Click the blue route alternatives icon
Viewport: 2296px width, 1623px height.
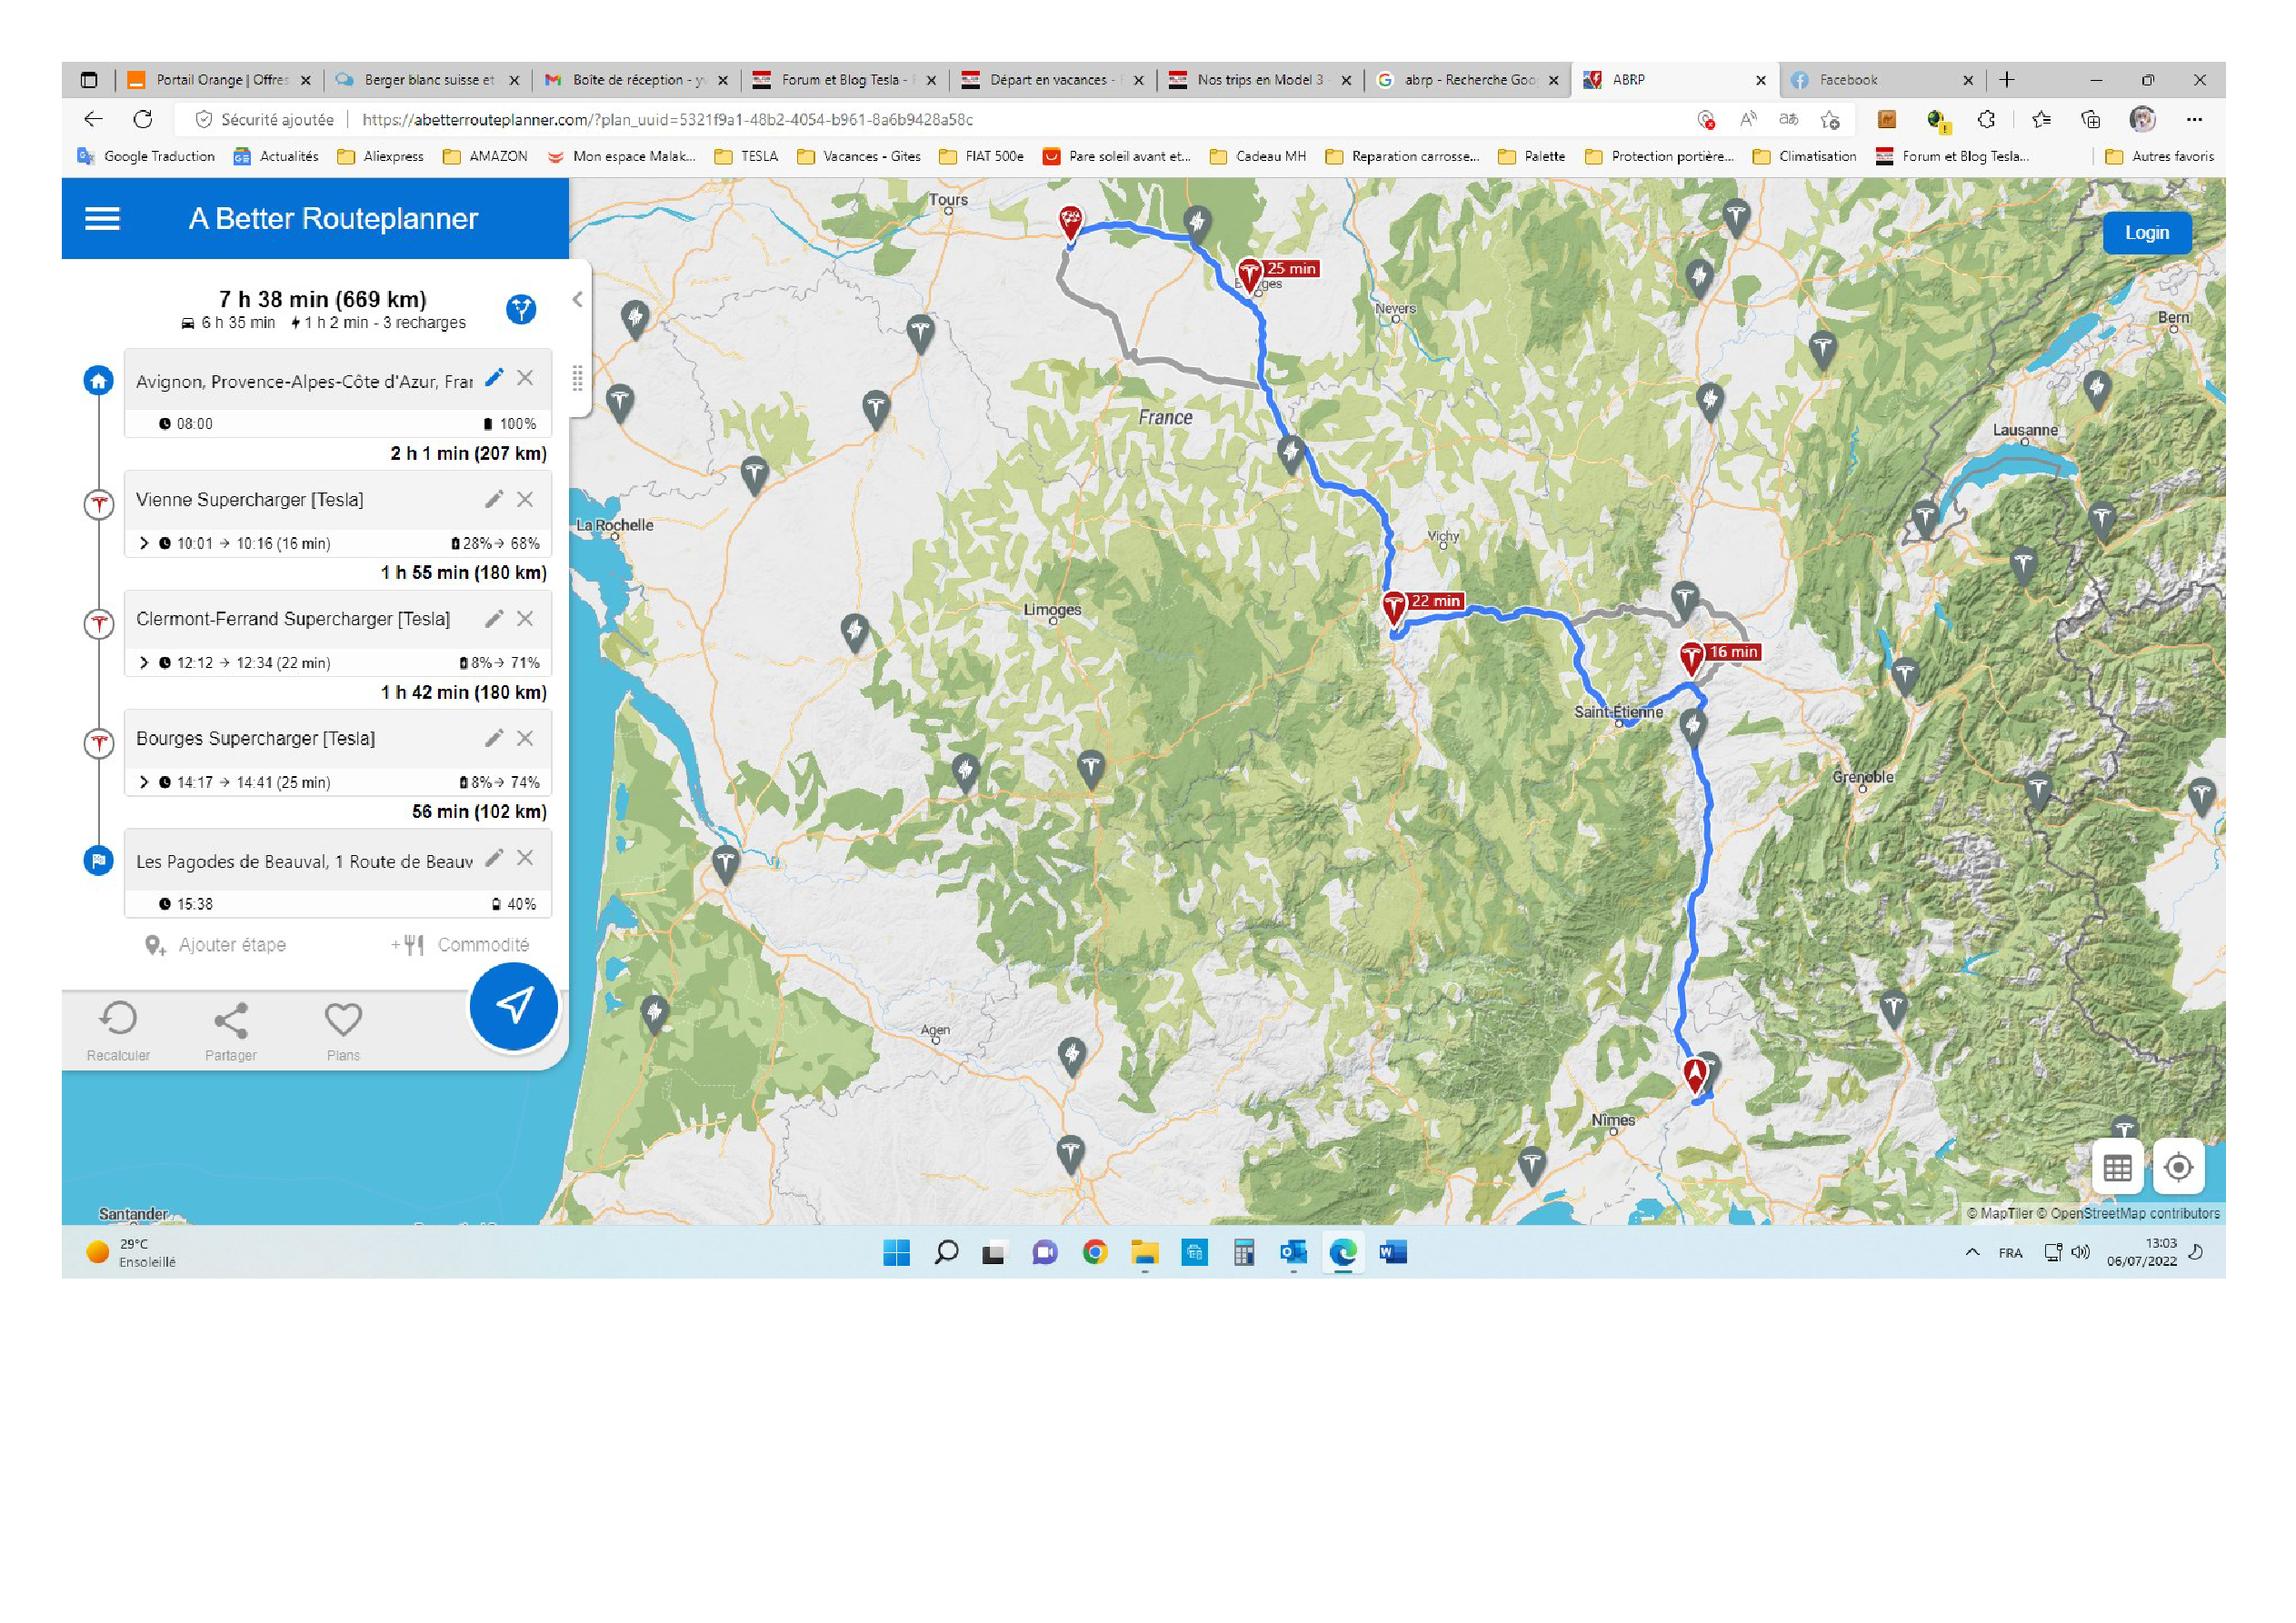(521, 310)
